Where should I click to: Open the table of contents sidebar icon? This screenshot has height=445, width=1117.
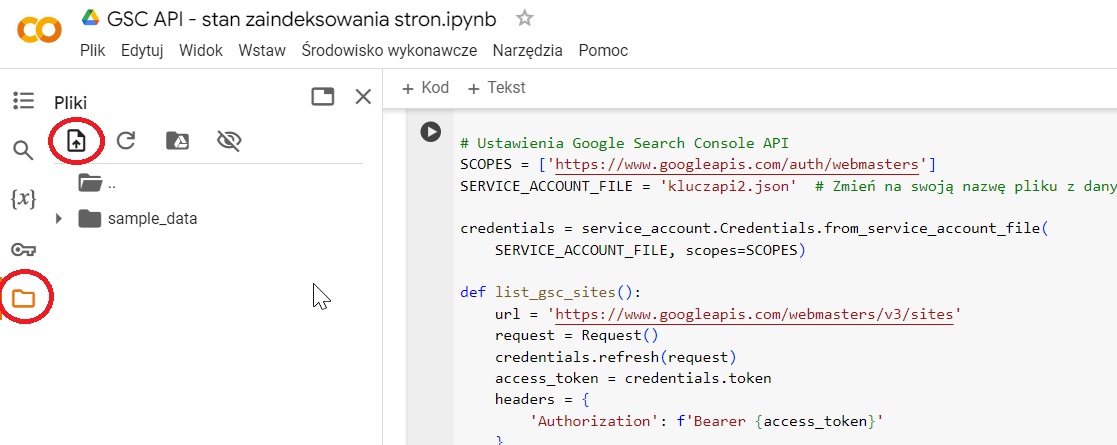click(x=24, y=100)
